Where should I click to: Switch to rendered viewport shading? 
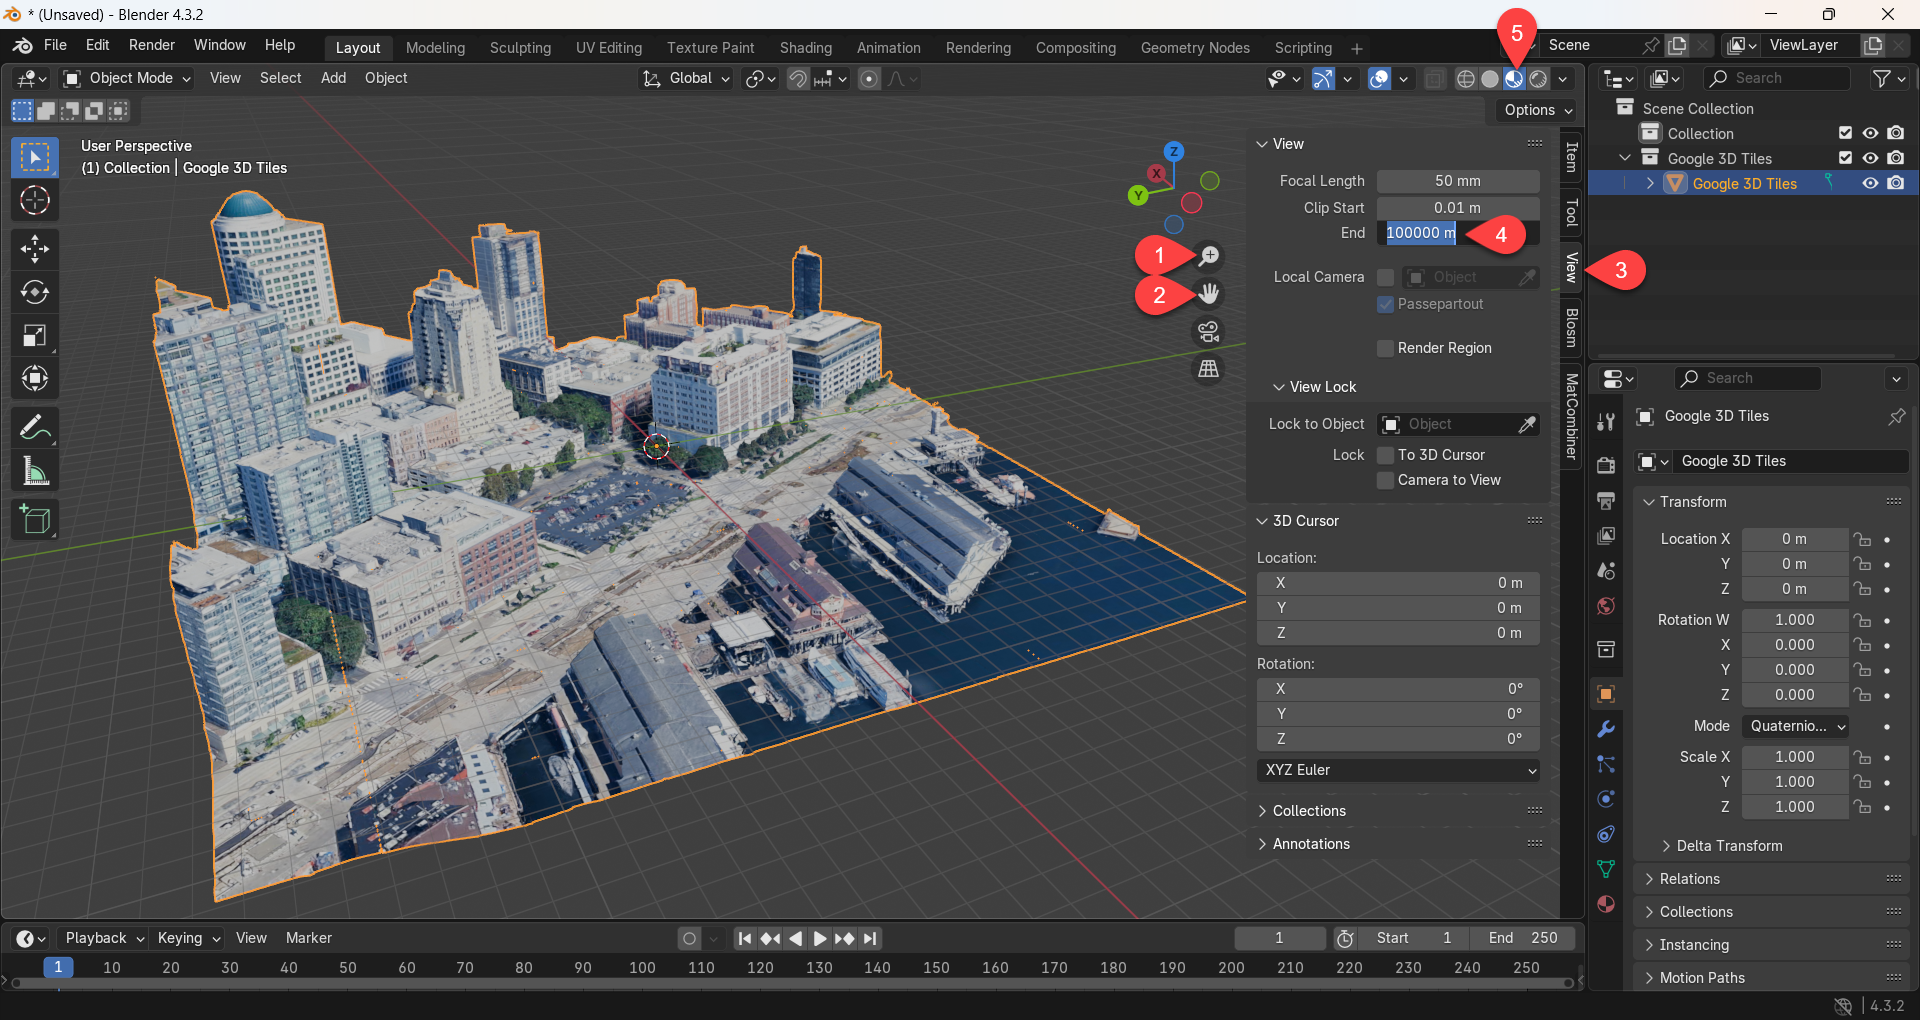click(x=1539, y=79)
